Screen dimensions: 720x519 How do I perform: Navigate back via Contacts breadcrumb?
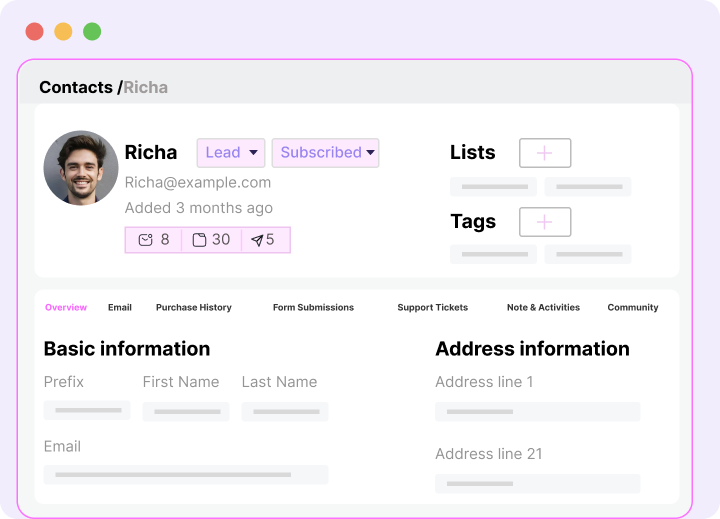click(76, 87)
